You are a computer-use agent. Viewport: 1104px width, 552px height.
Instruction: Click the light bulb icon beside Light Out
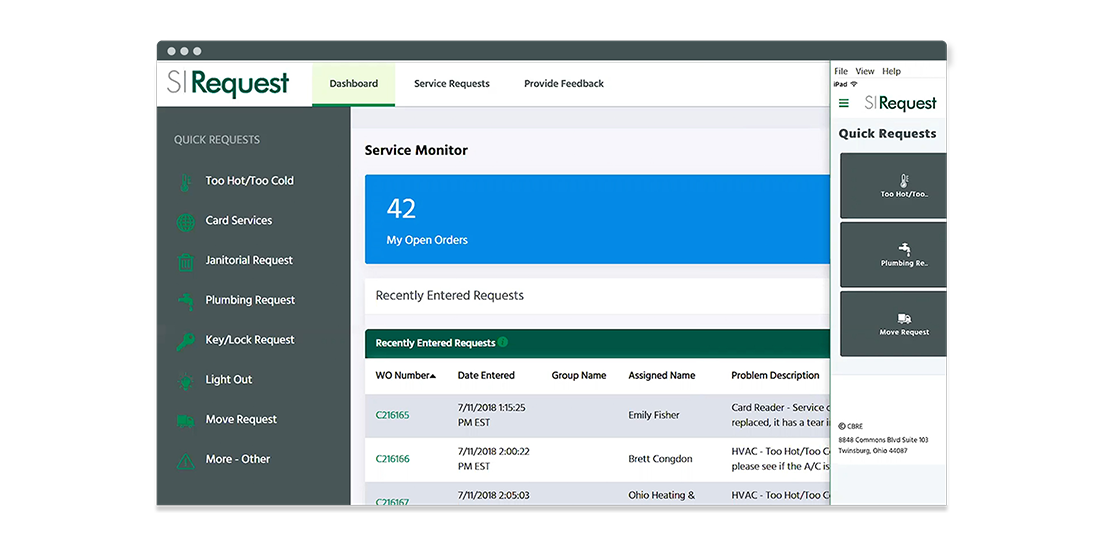coord(185,381)
